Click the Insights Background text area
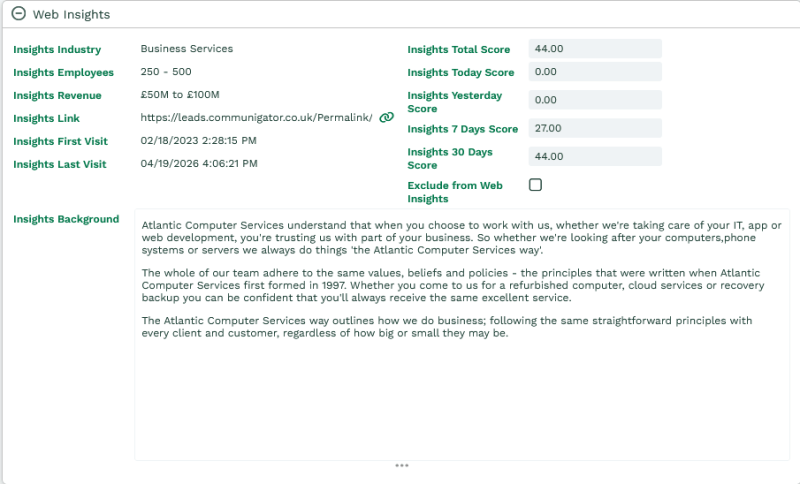Viewport: 800px width, 484px height. pos(462,335)
